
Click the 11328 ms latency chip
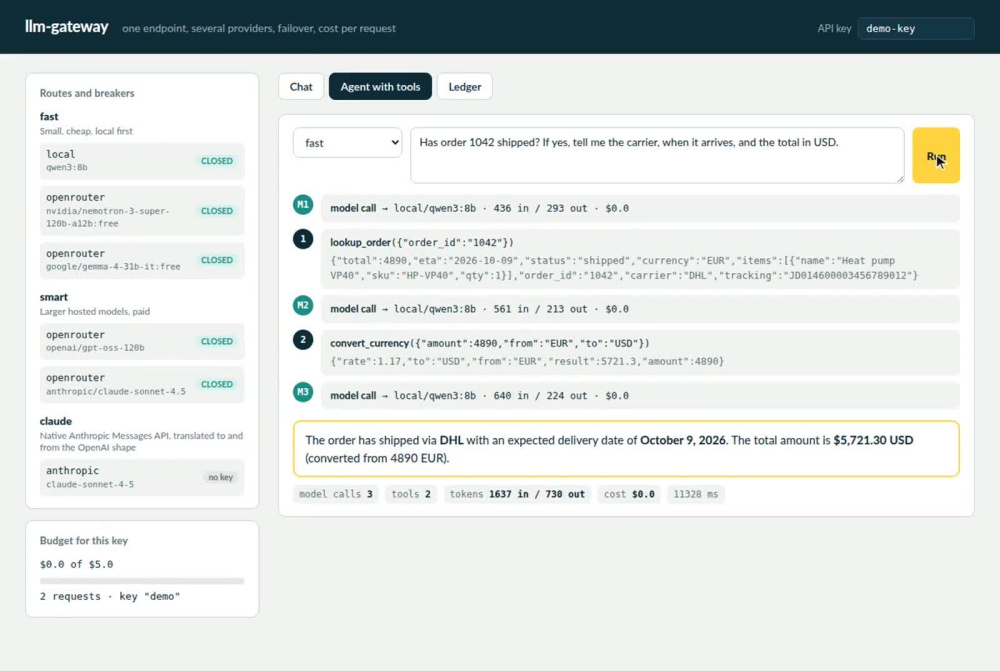[695, 494]
